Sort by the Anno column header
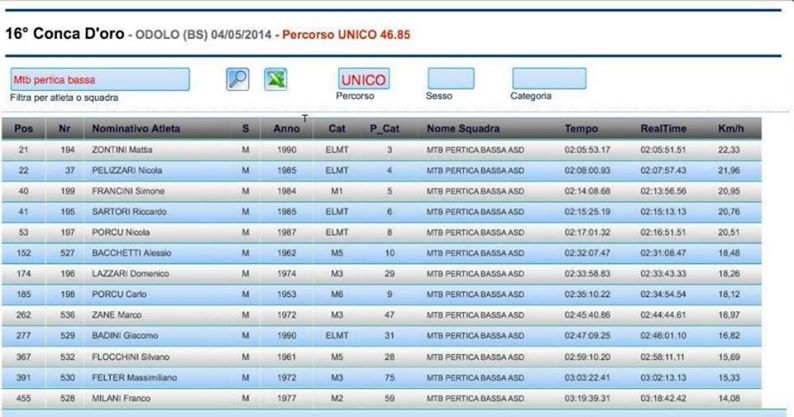Image resolution: width=794 pixels, height=417 pixels. 286,129
